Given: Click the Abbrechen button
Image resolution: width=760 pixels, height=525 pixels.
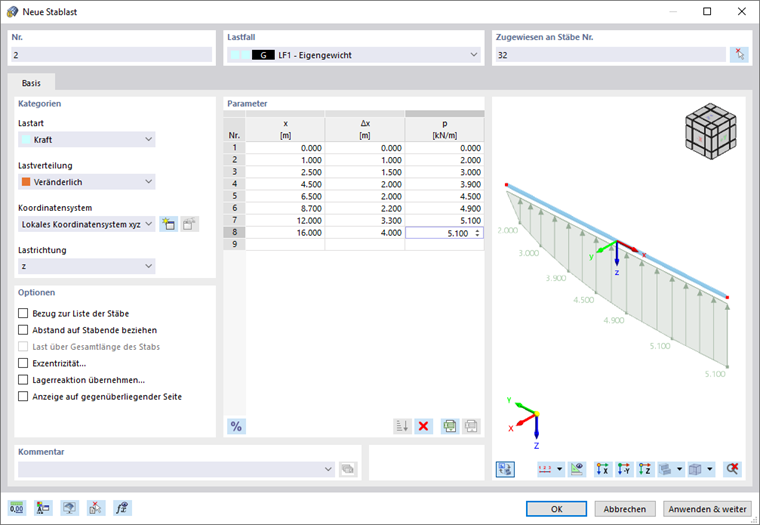Looking at the screenshot, I should [625, 509].
